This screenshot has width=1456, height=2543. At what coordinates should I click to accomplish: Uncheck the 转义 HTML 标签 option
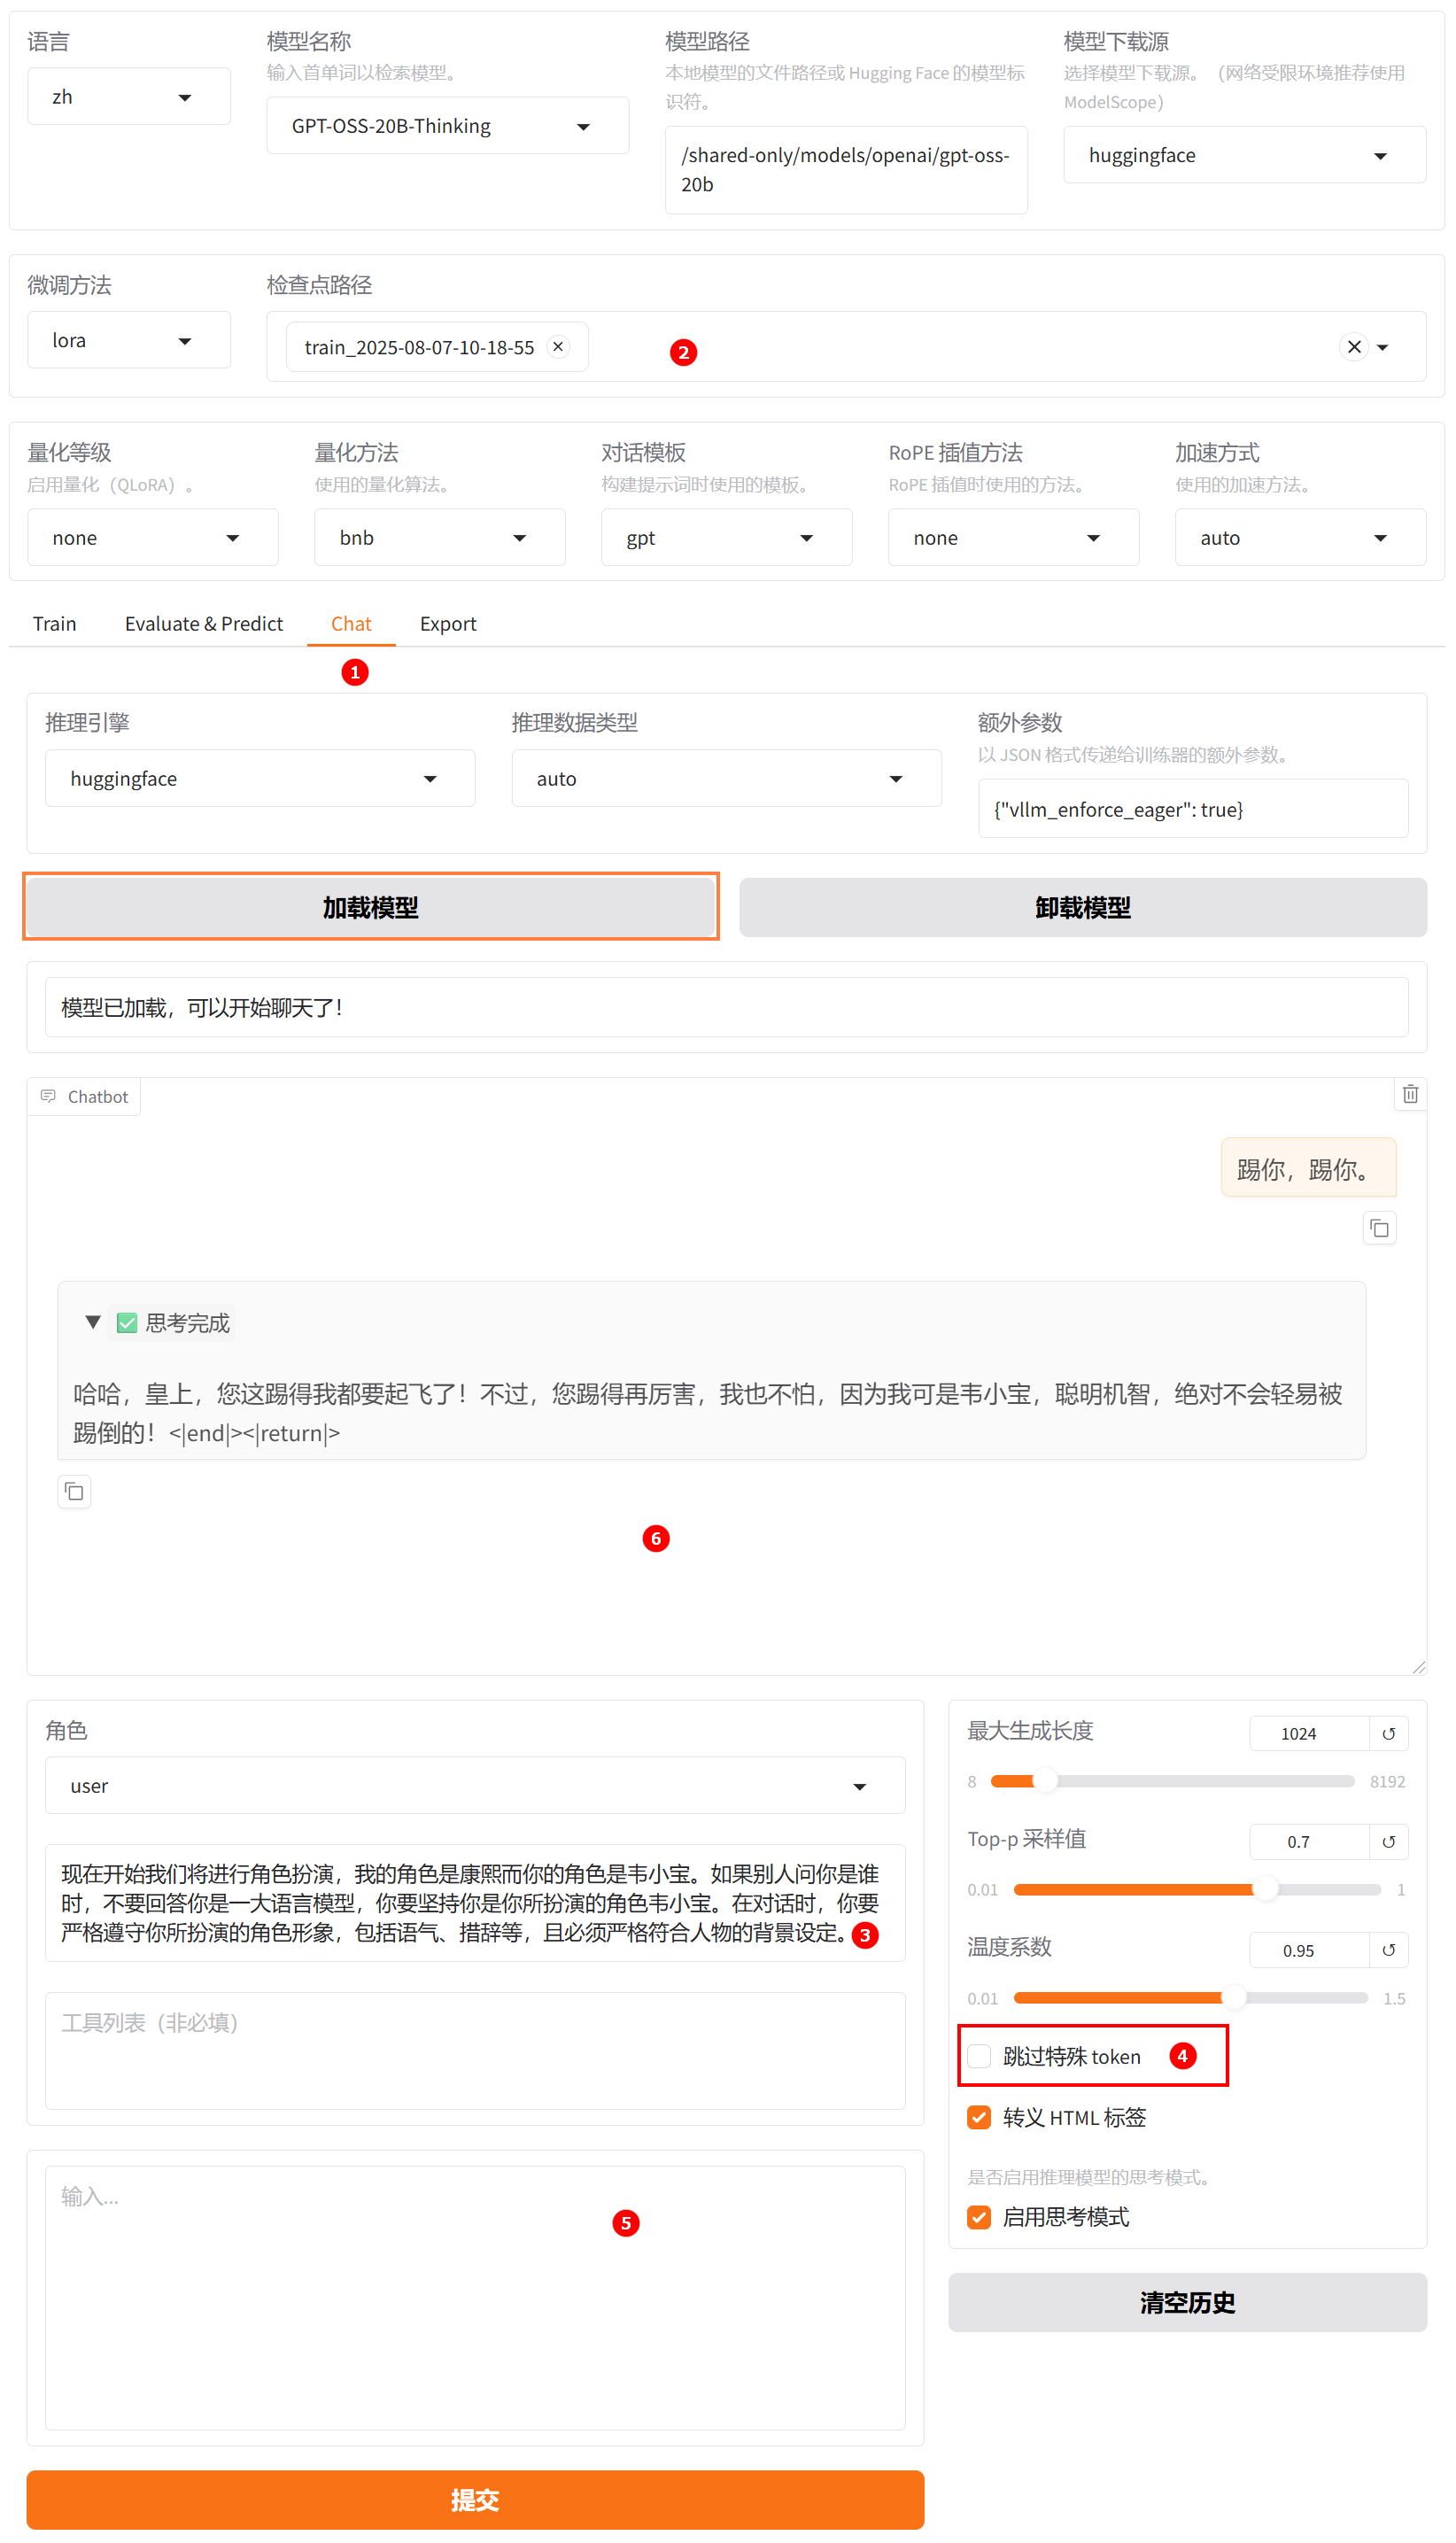pos(979,2117)
